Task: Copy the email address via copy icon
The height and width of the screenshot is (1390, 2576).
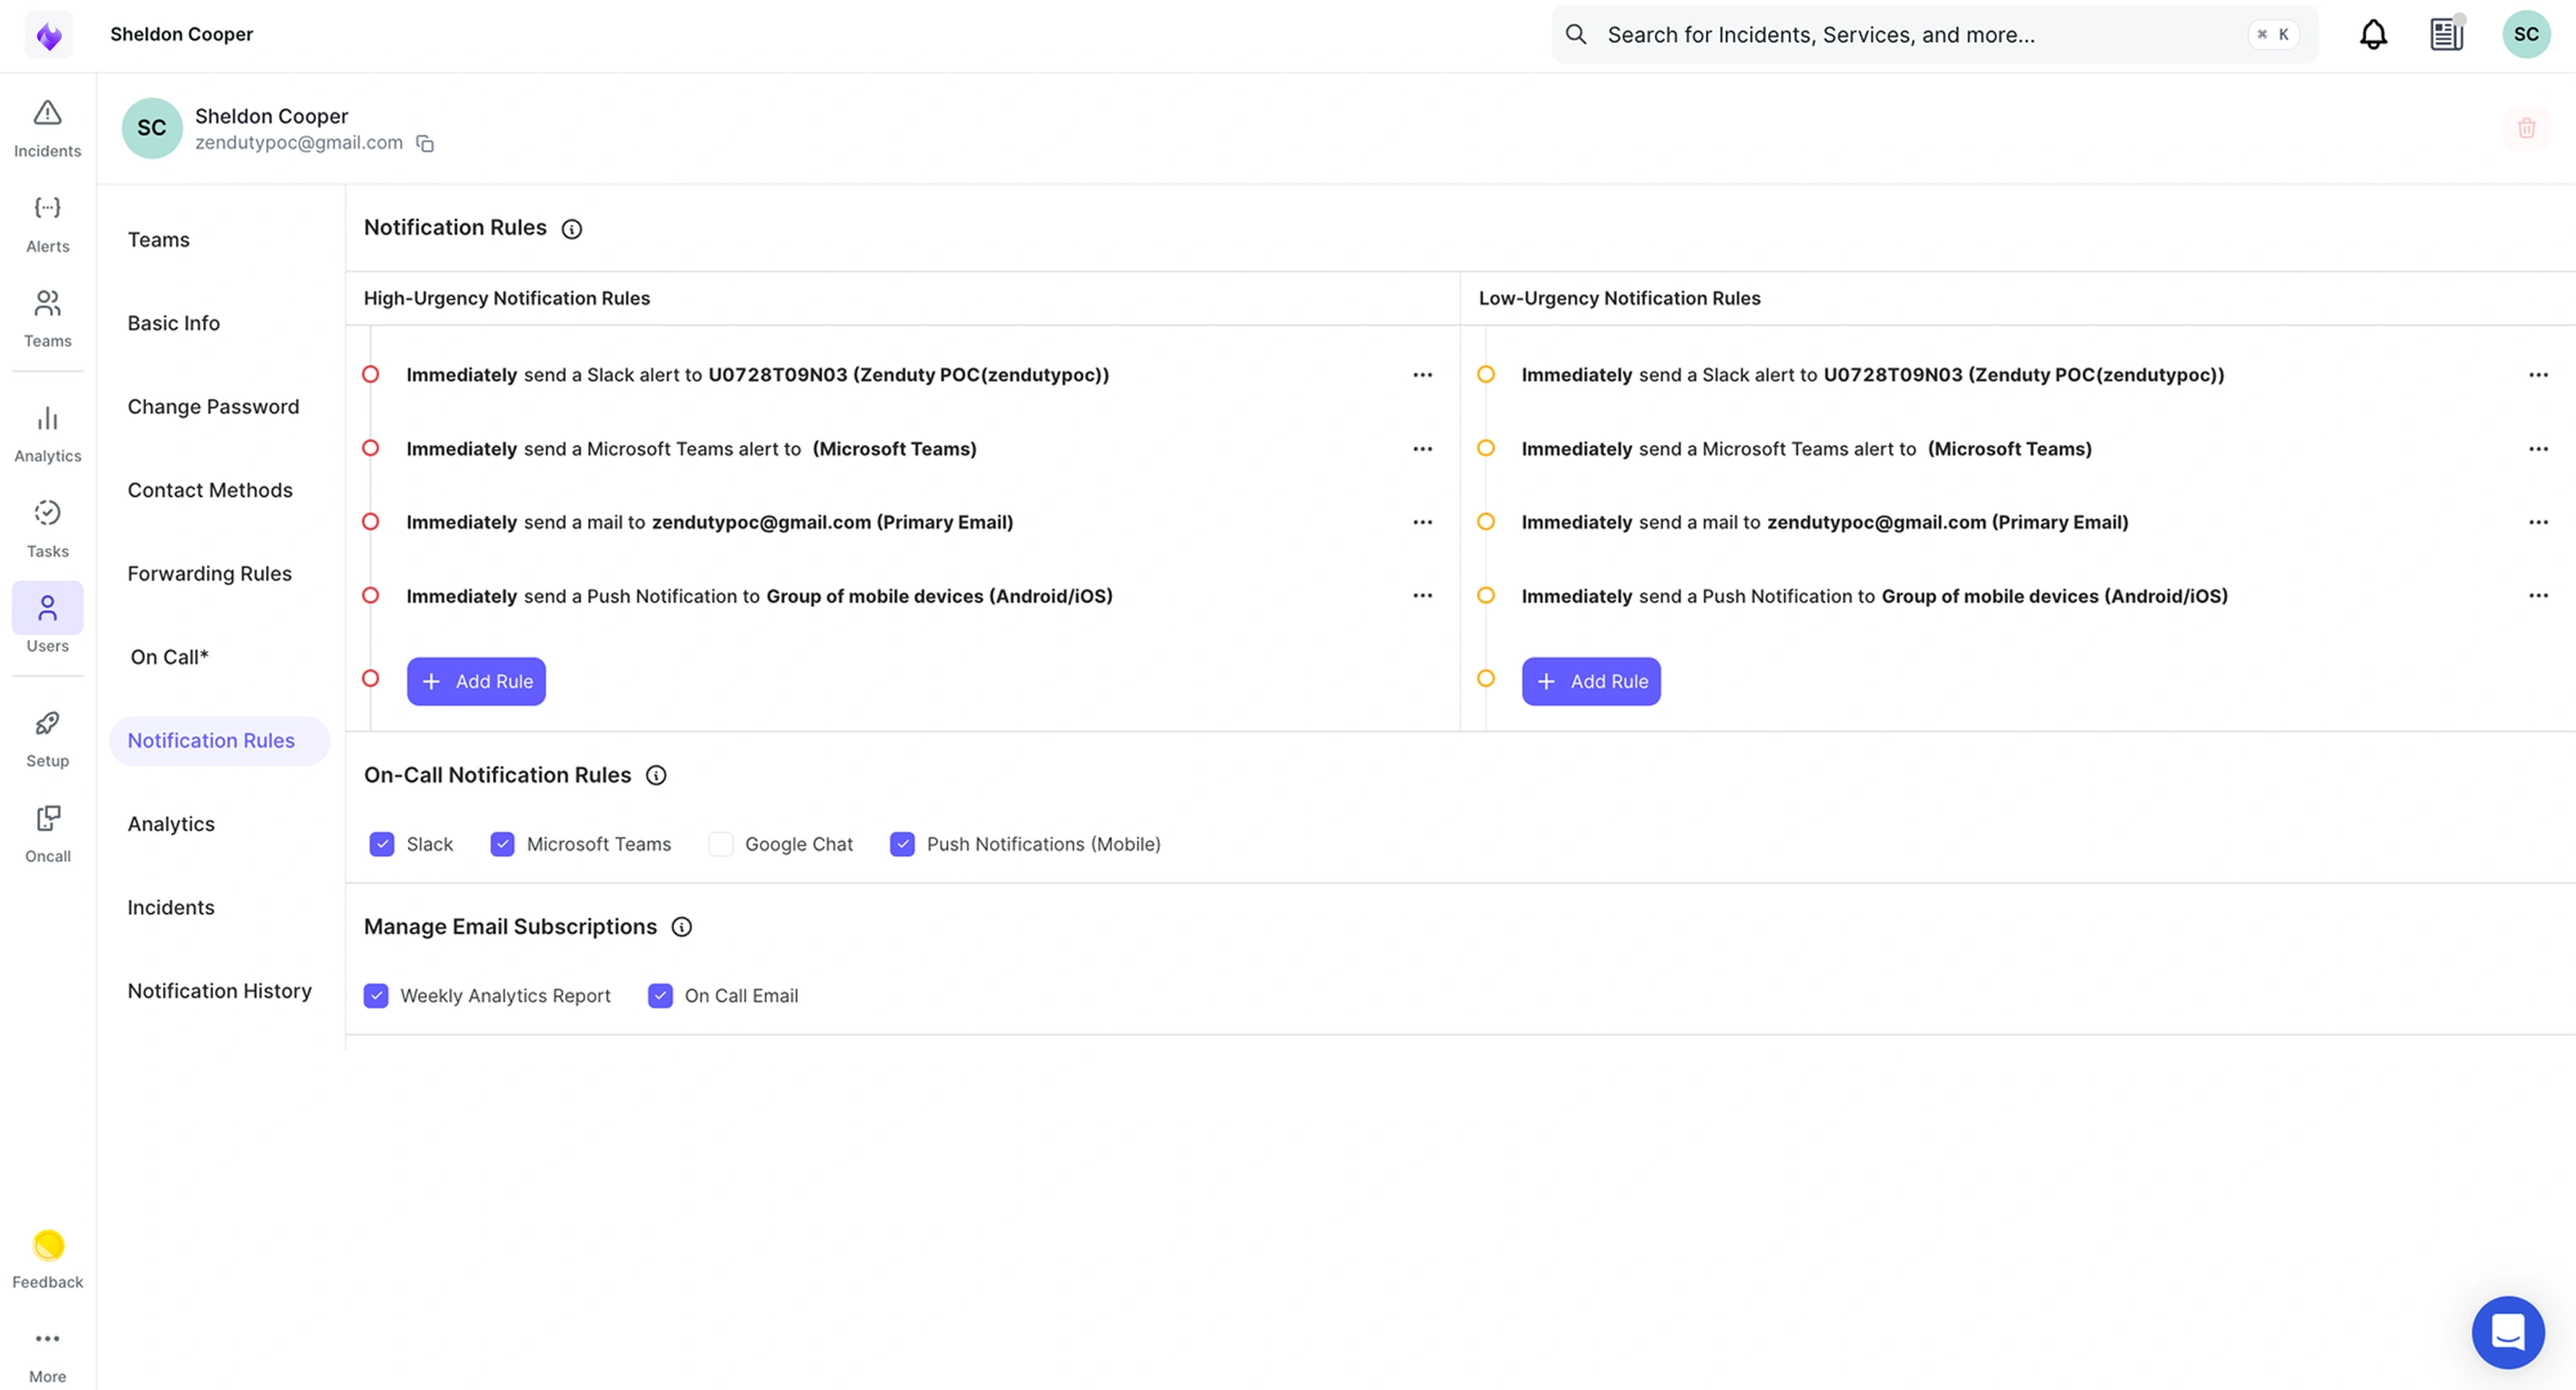Action: (425, 144)
